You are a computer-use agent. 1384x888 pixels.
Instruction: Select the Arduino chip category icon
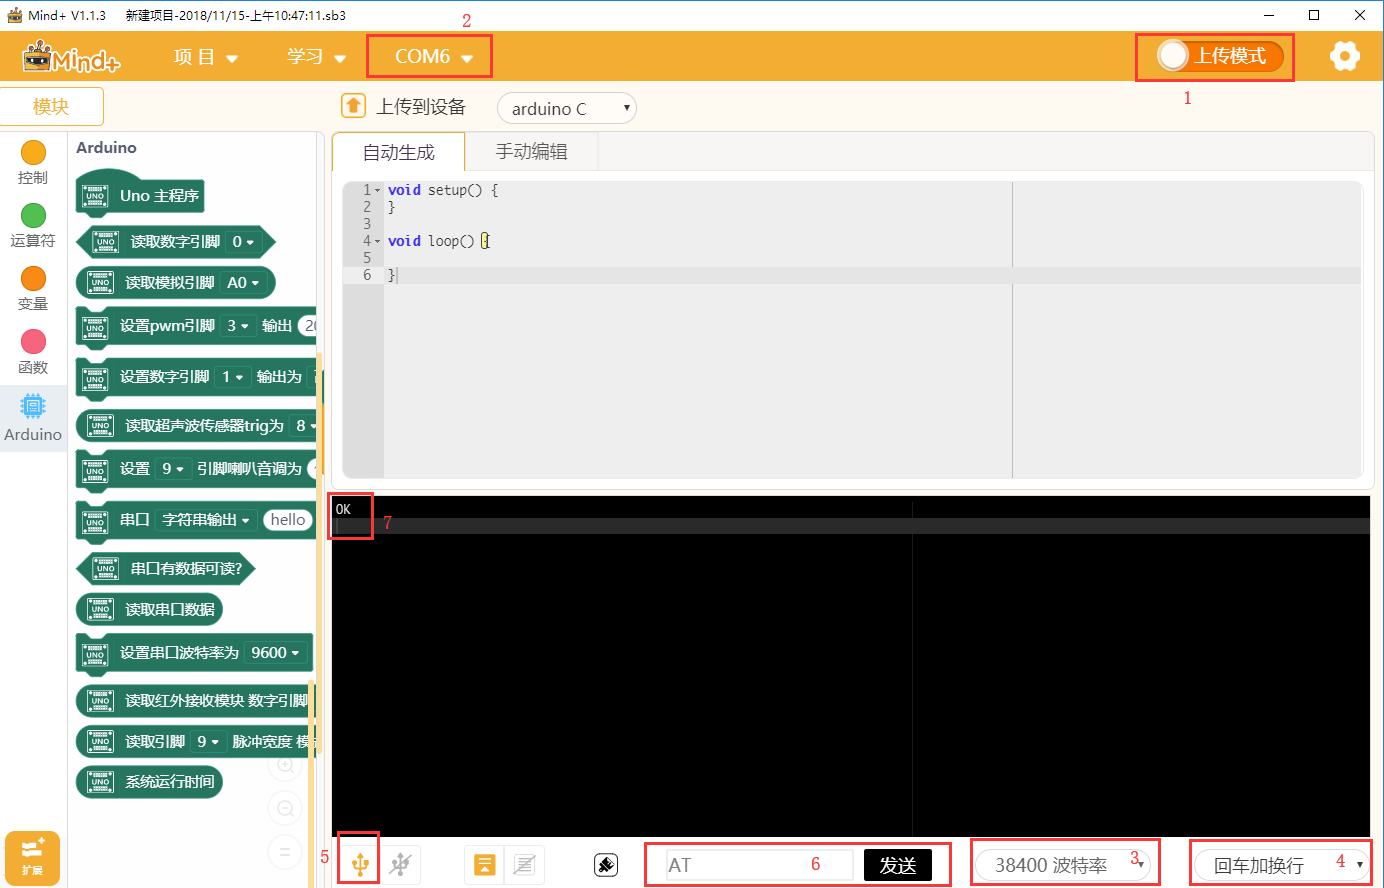pyautogui.click(x=33, y=406)
